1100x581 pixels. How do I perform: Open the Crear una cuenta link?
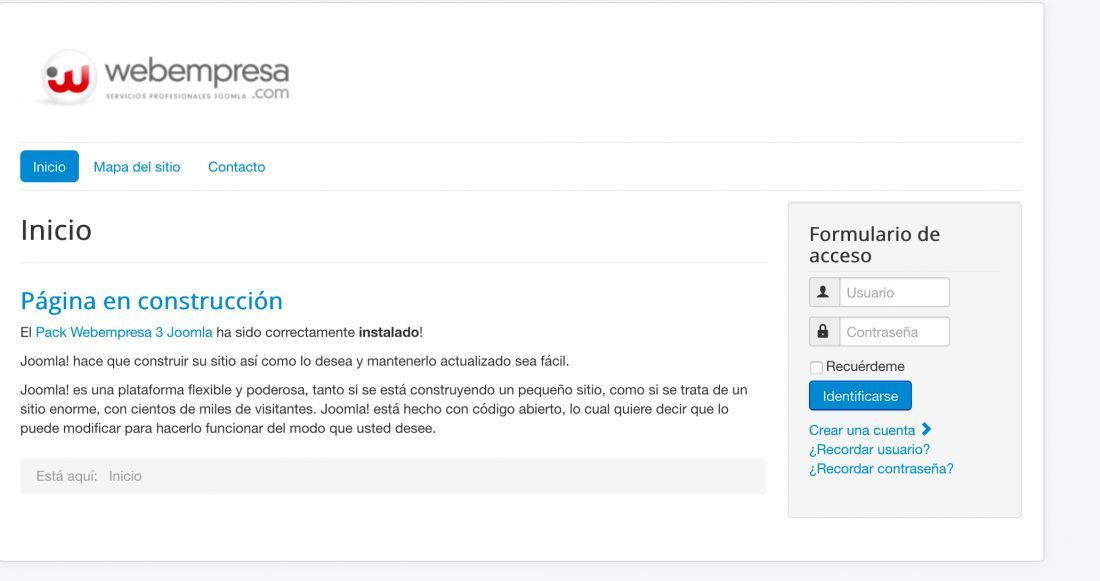click(861, 430)
